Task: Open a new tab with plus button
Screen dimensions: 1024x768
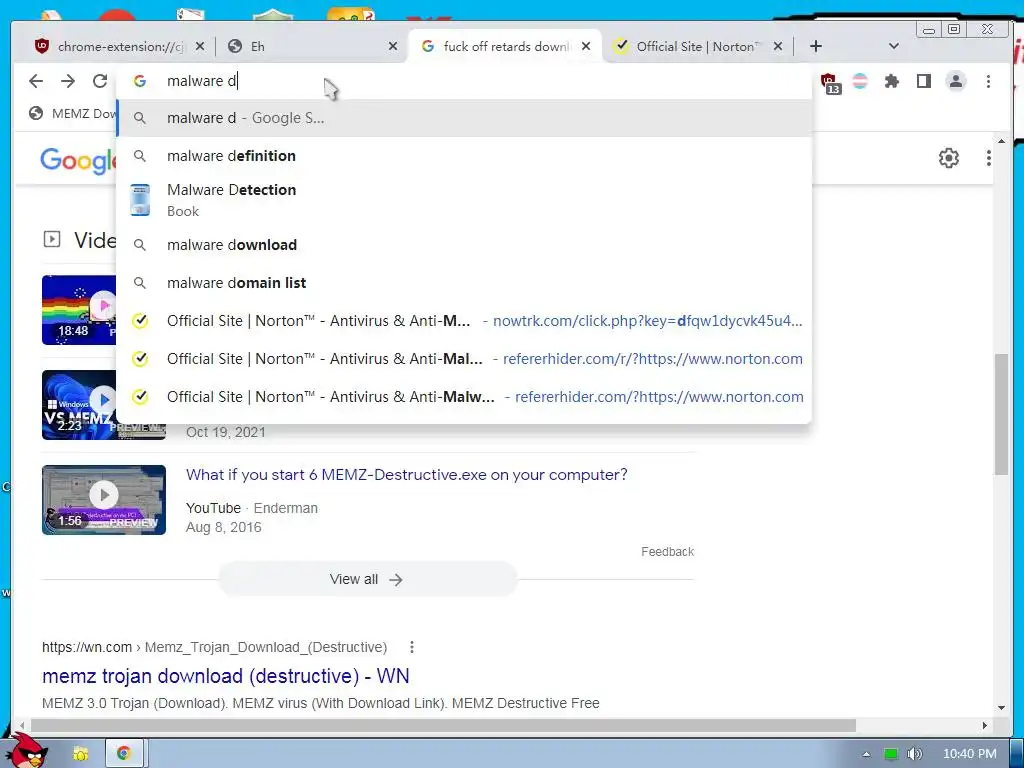Action: tap(816, 46)
